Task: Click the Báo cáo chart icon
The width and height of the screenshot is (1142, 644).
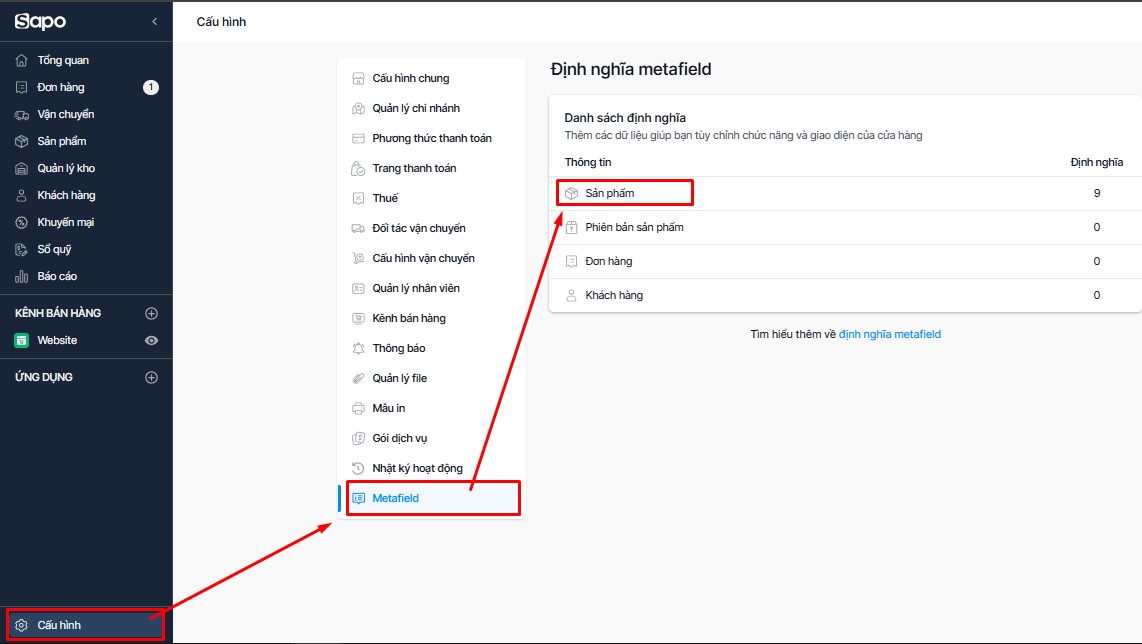Action: (x=22, y=276)
